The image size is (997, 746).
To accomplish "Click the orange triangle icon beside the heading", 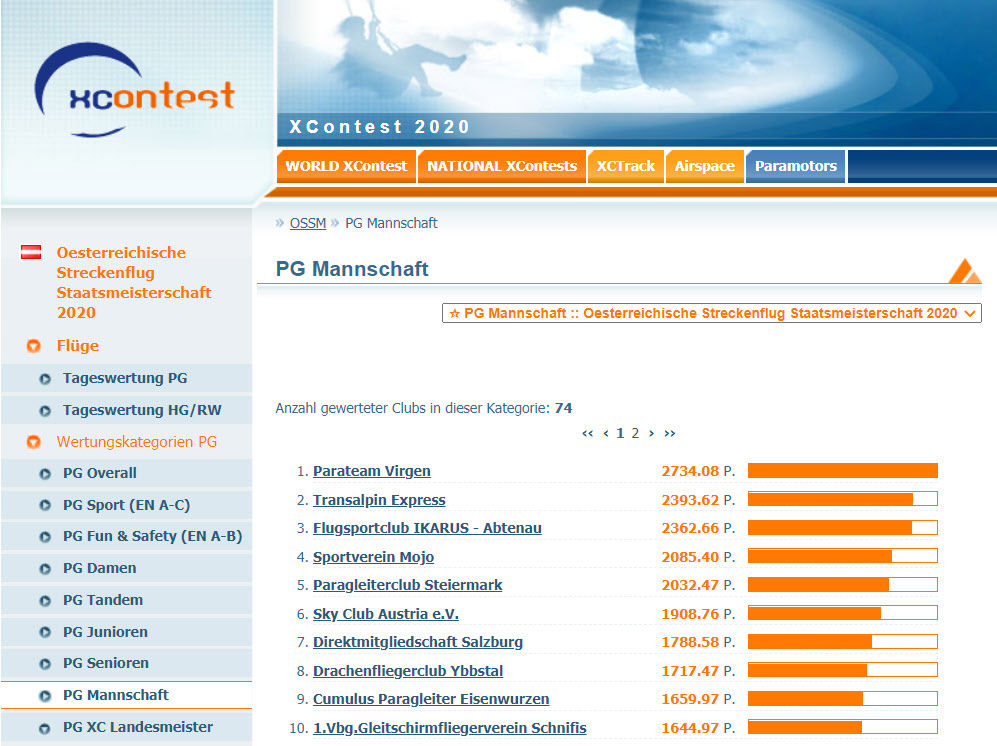I will (x=965, y=271).
